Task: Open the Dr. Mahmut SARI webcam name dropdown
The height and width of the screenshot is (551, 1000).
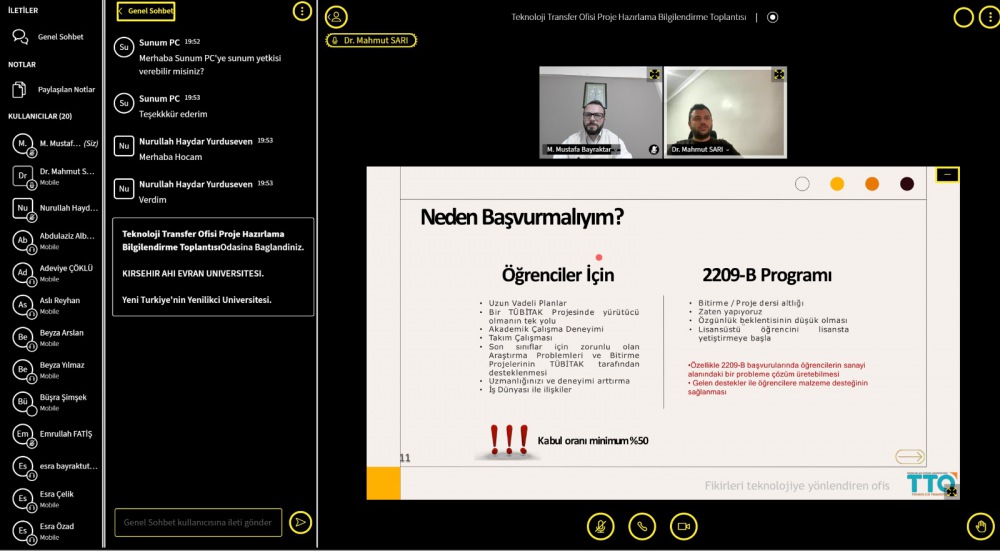Action: pyautogui.click(x=701, y=149)
